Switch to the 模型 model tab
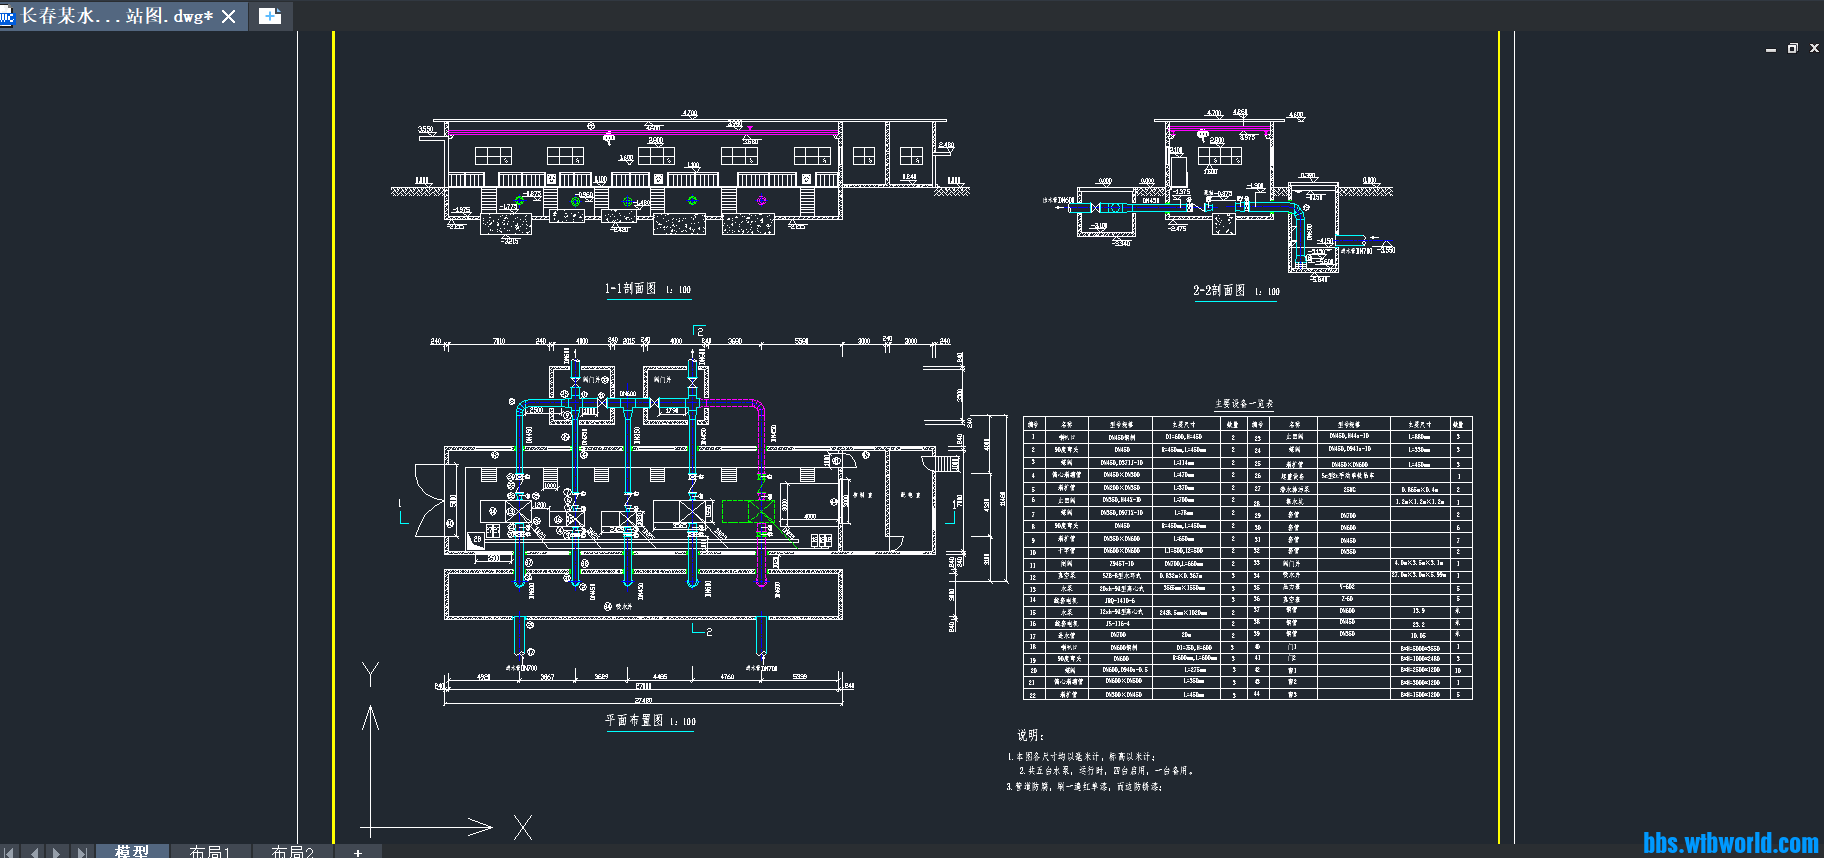Viewport: 1824px width, 858px height. pyautogui.click(x=131, y=851)
